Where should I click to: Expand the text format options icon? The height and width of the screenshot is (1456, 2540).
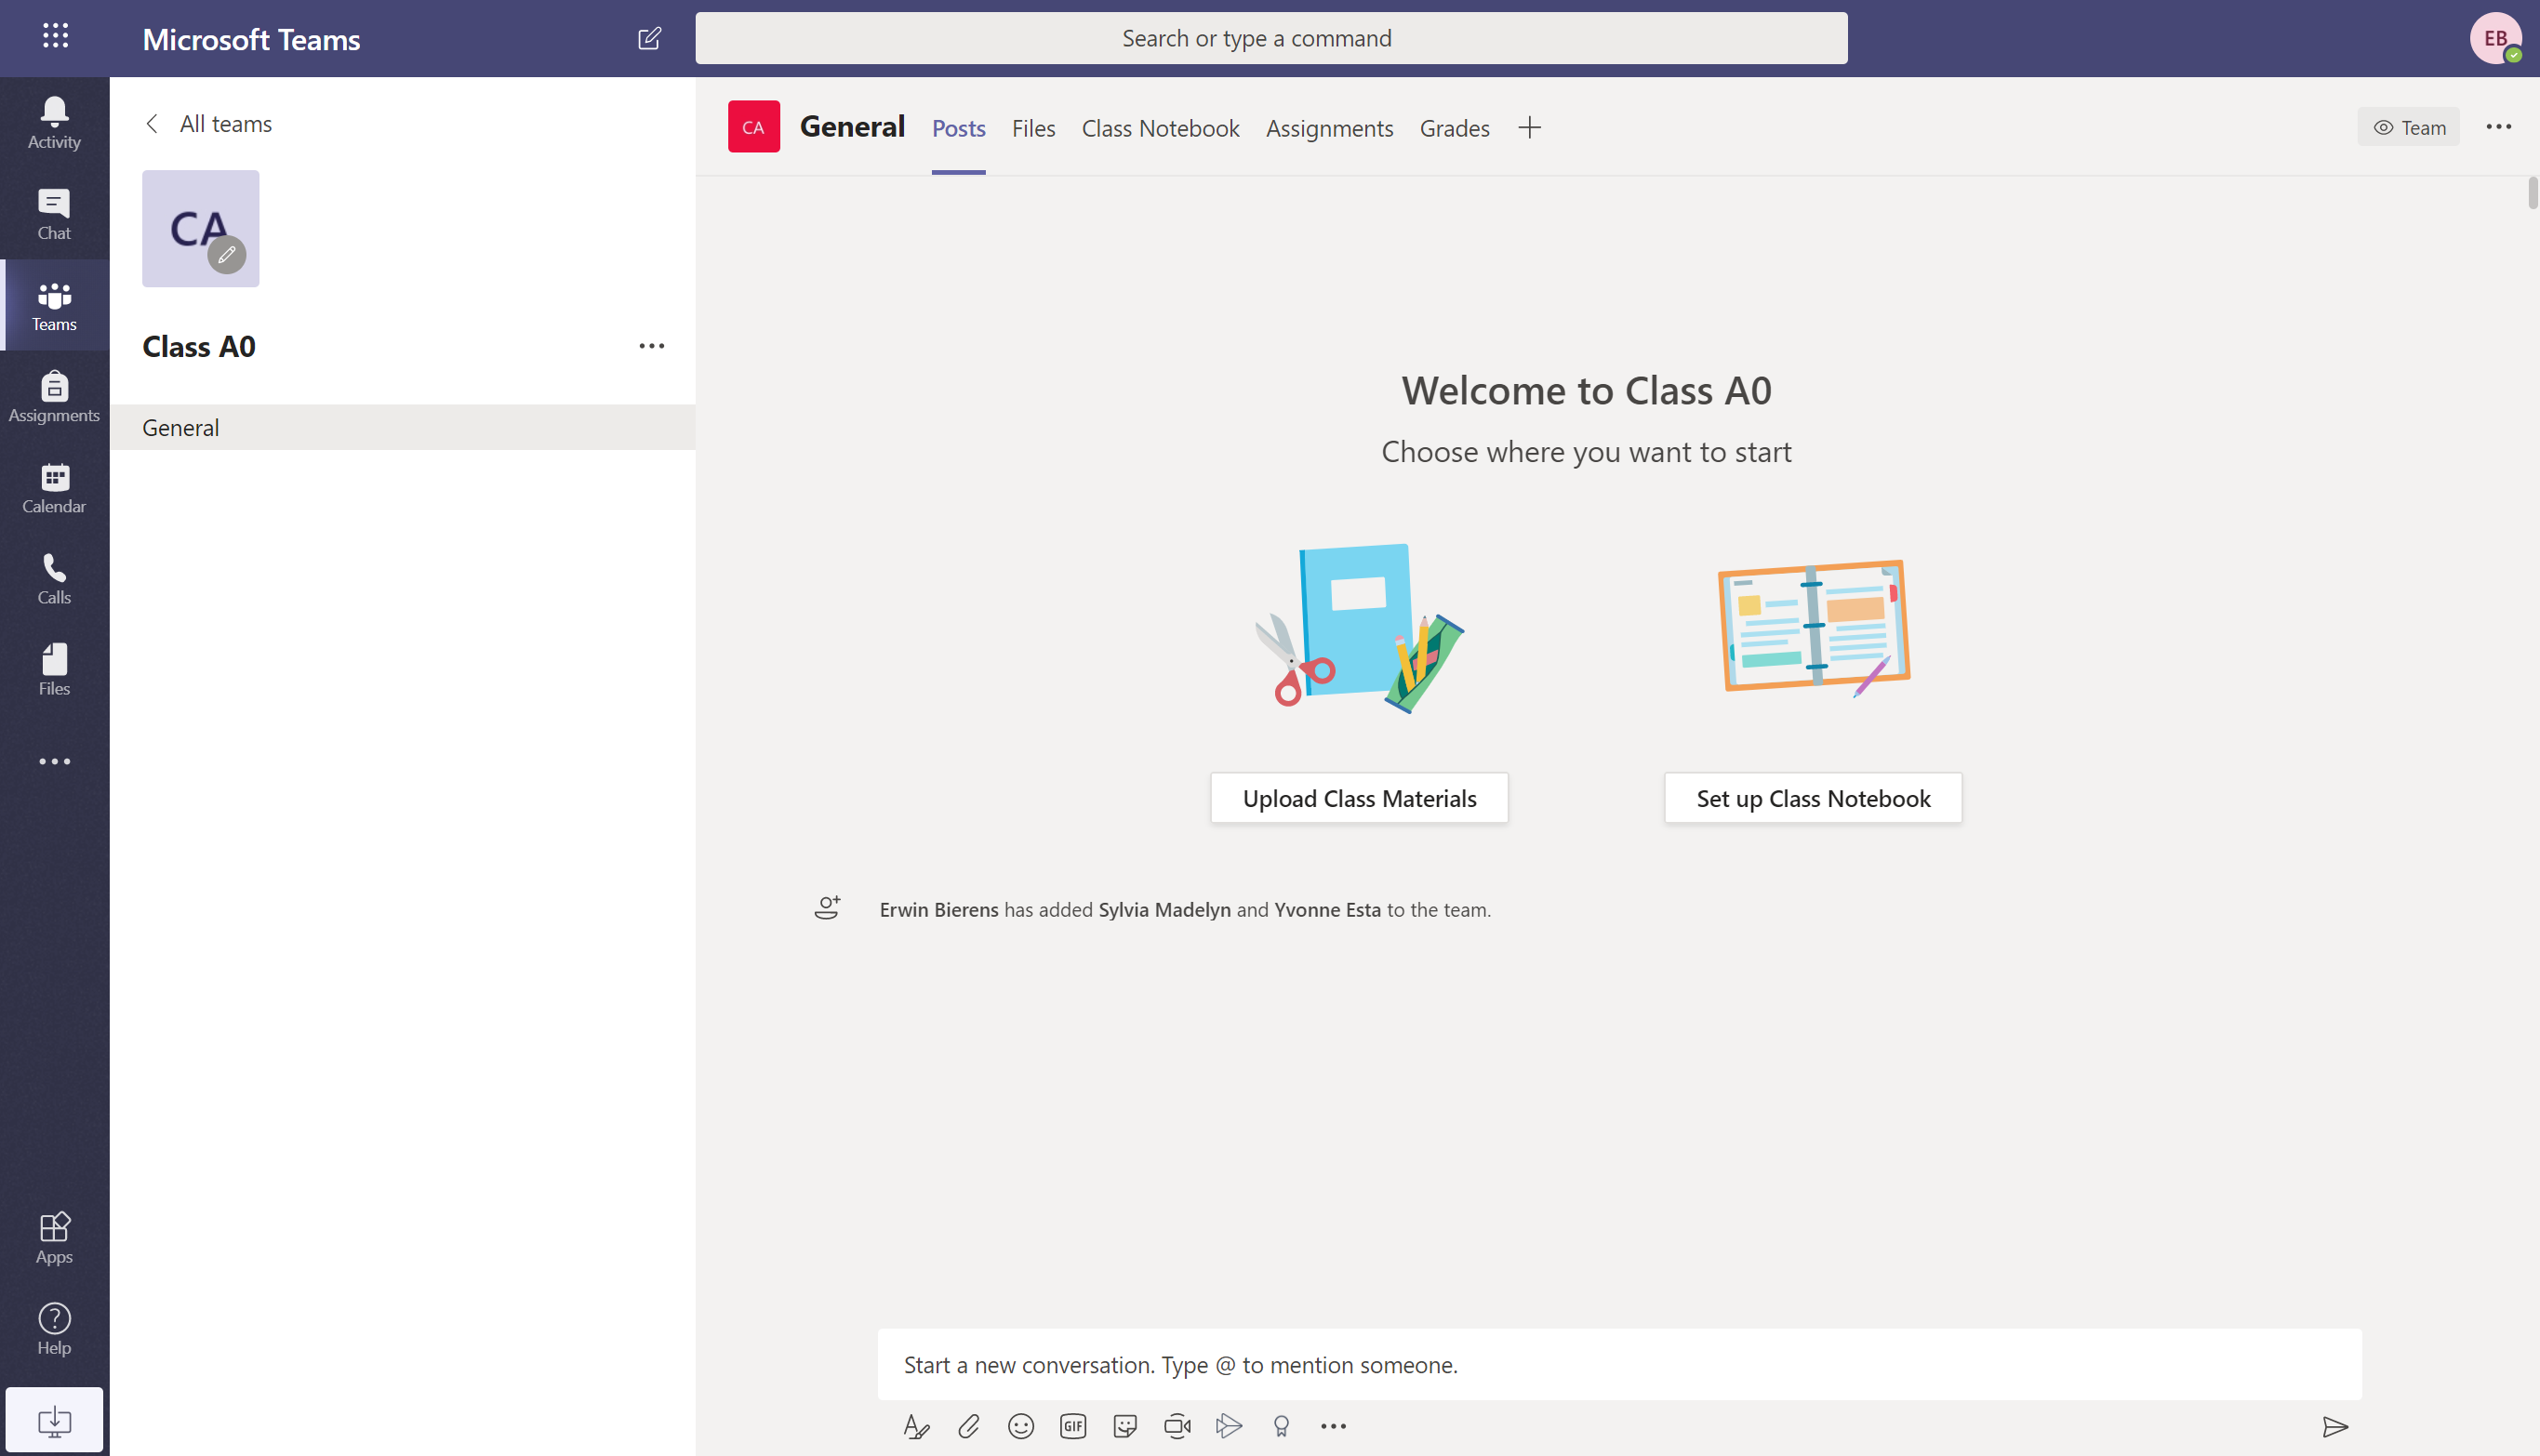(x=915, y=1426)
